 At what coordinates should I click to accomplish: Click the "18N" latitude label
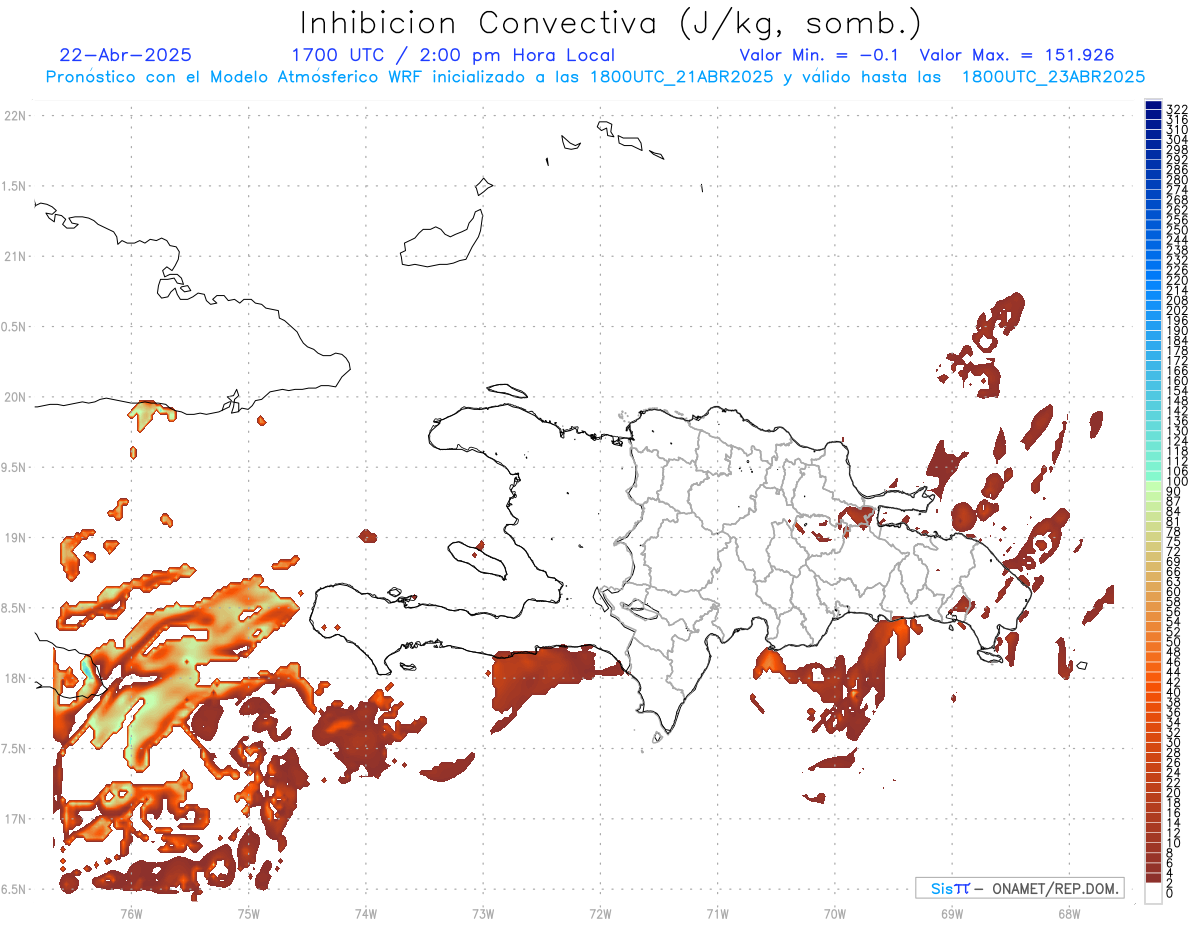tap(15, 678)
